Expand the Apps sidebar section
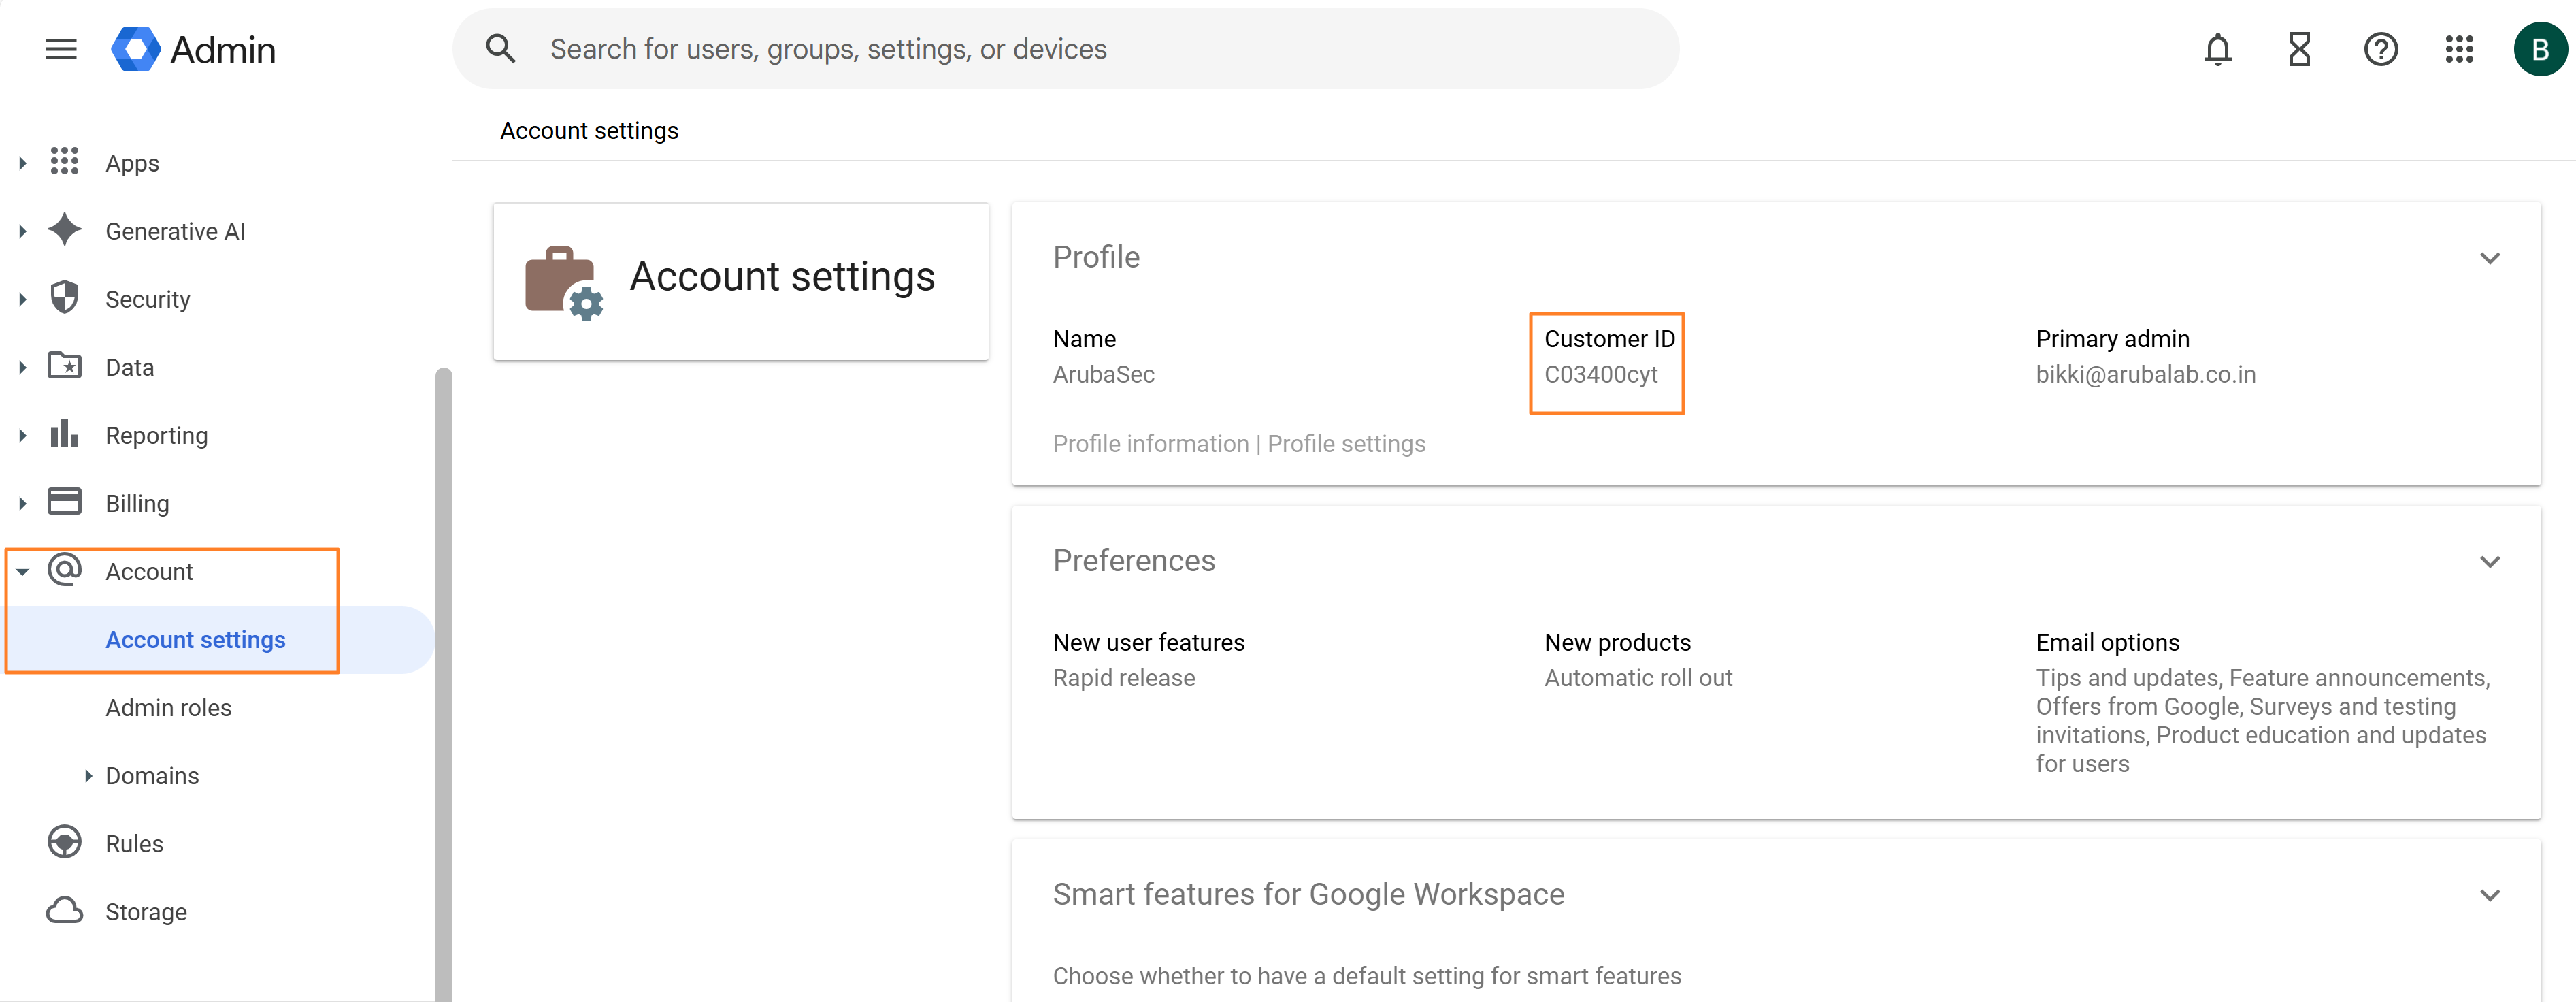 22,162
